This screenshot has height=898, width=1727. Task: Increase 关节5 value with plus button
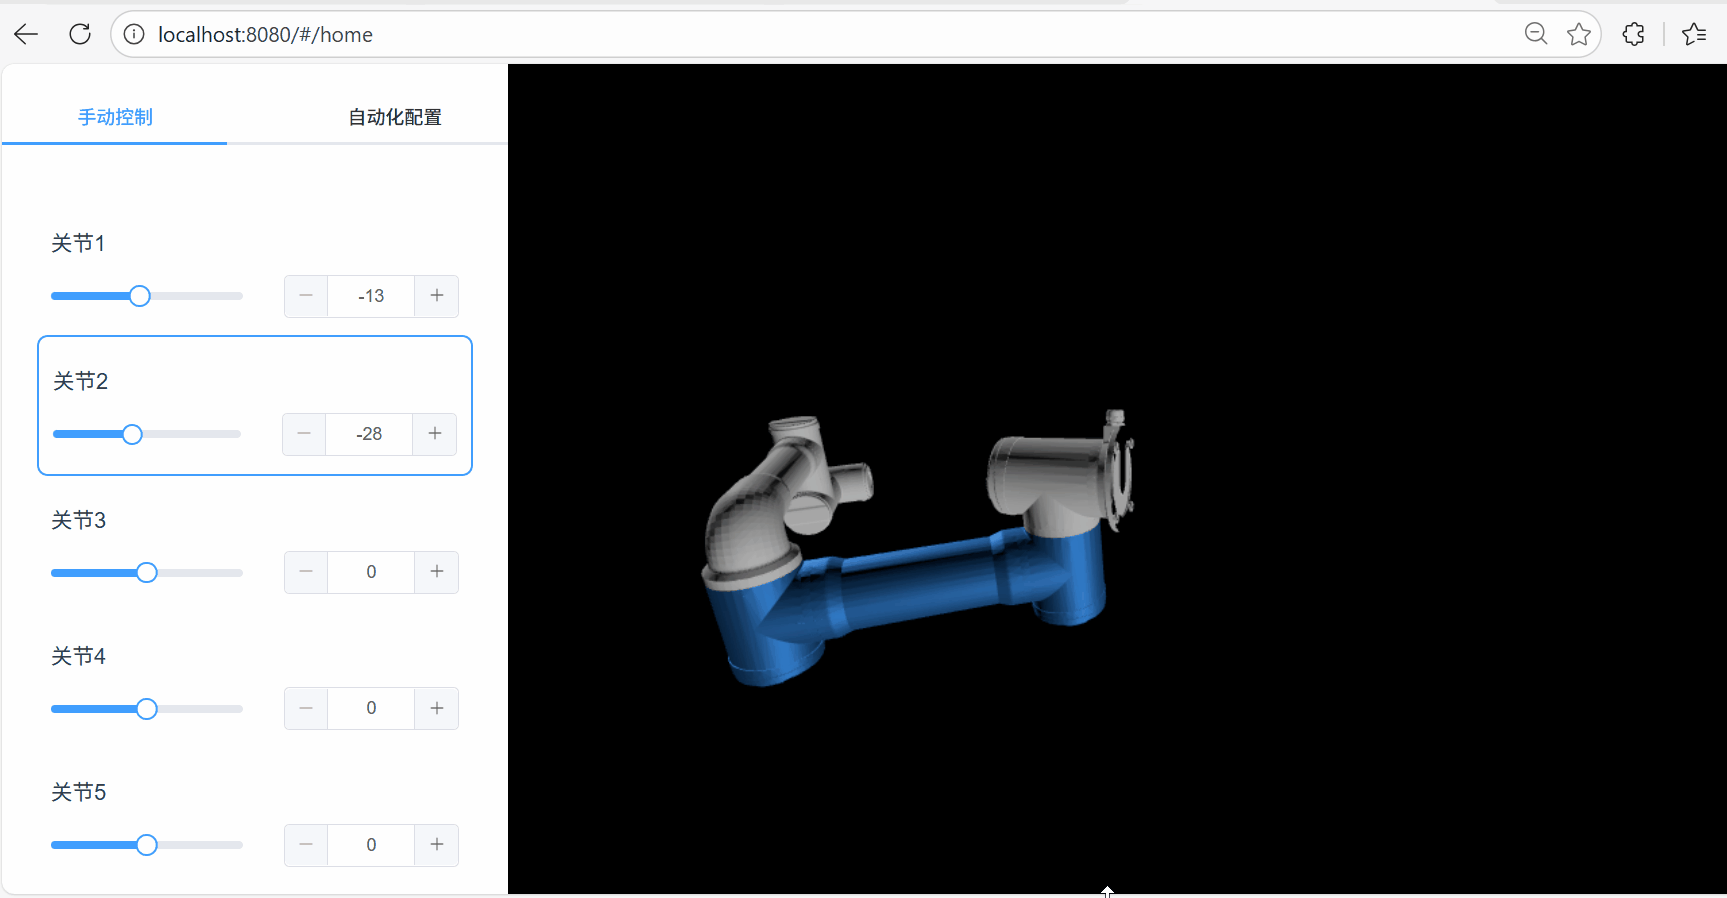(437, 845)
